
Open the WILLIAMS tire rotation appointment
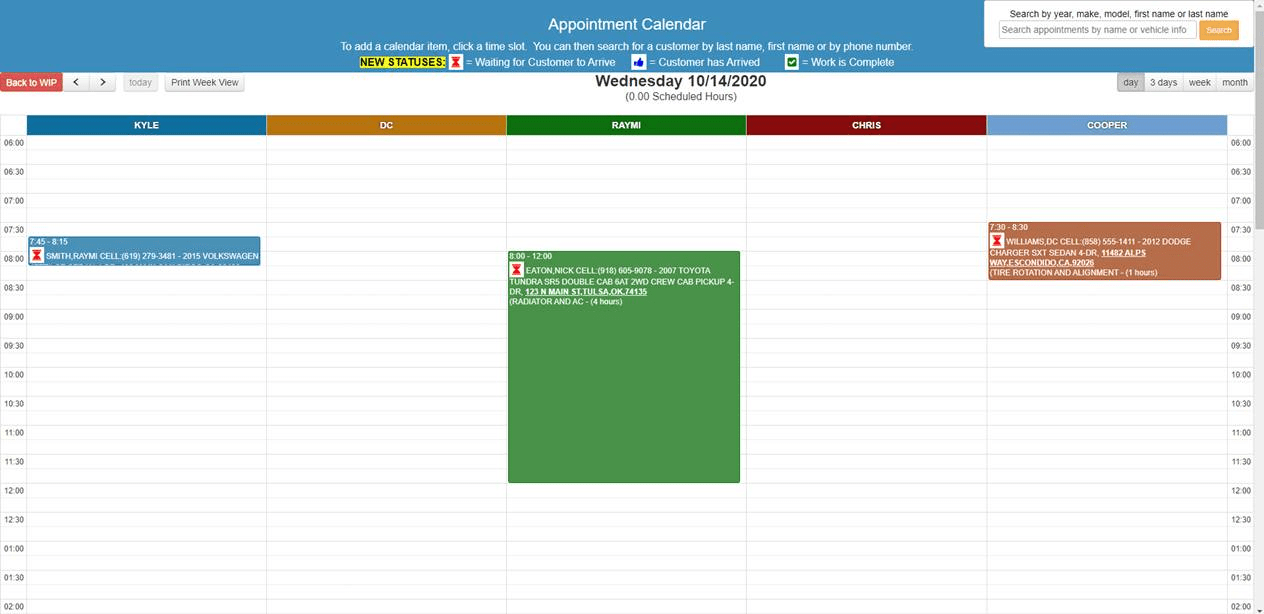coord(1104,251)
